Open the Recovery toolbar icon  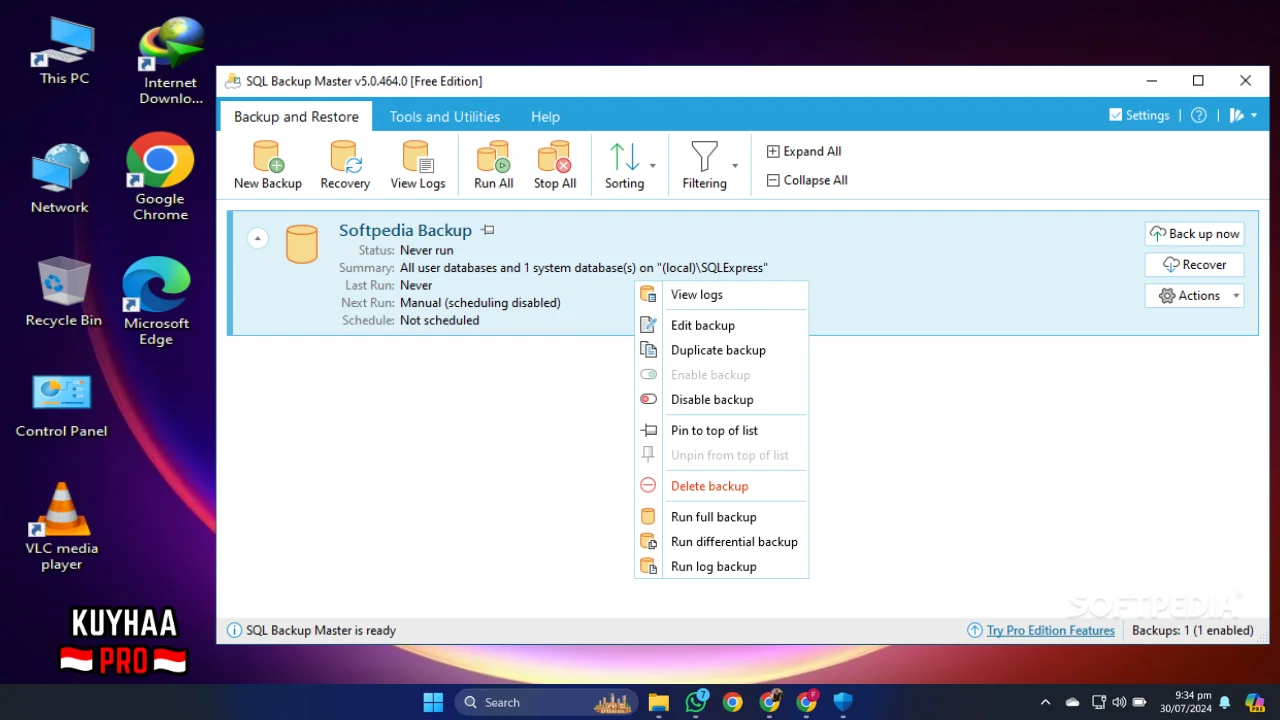click(x=345, y=165)
